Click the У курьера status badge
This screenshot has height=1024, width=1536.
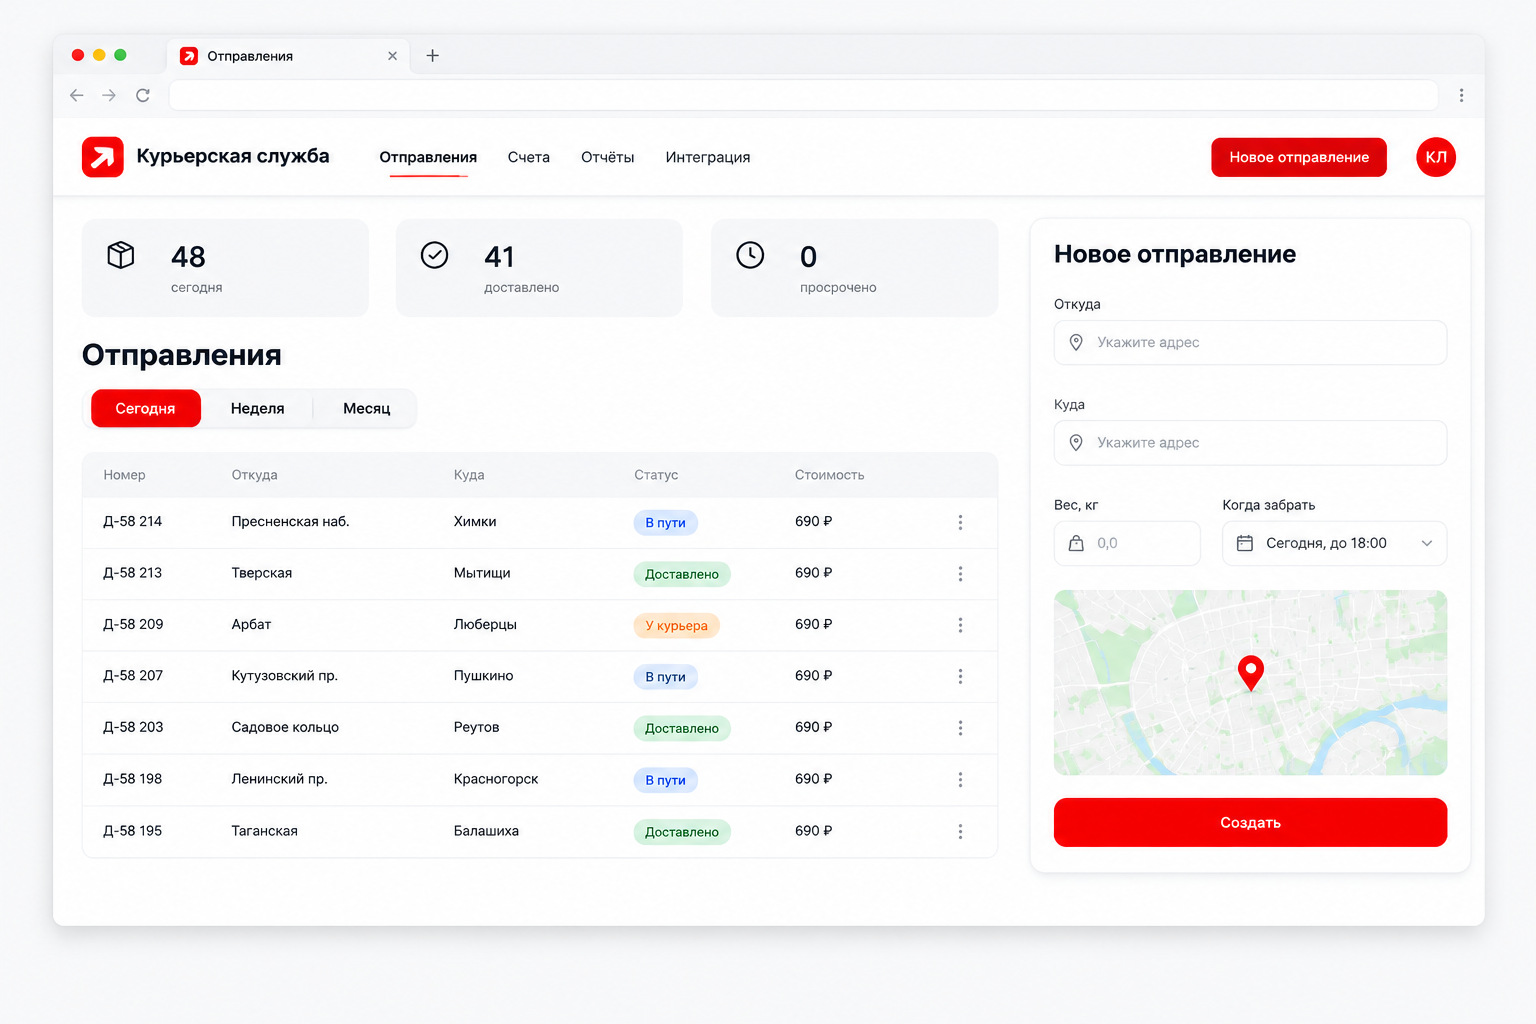point(676,625)
